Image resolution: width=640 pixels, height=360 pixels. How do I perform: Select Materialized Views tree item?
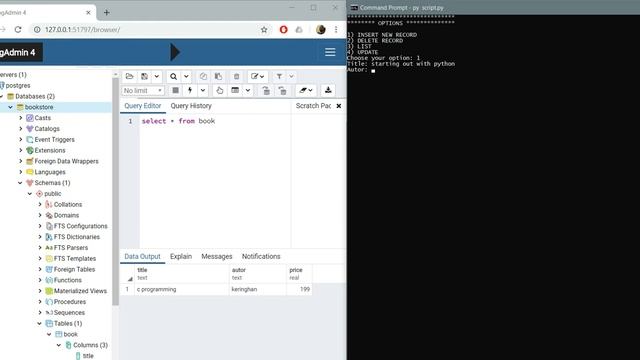pos(80,291)
